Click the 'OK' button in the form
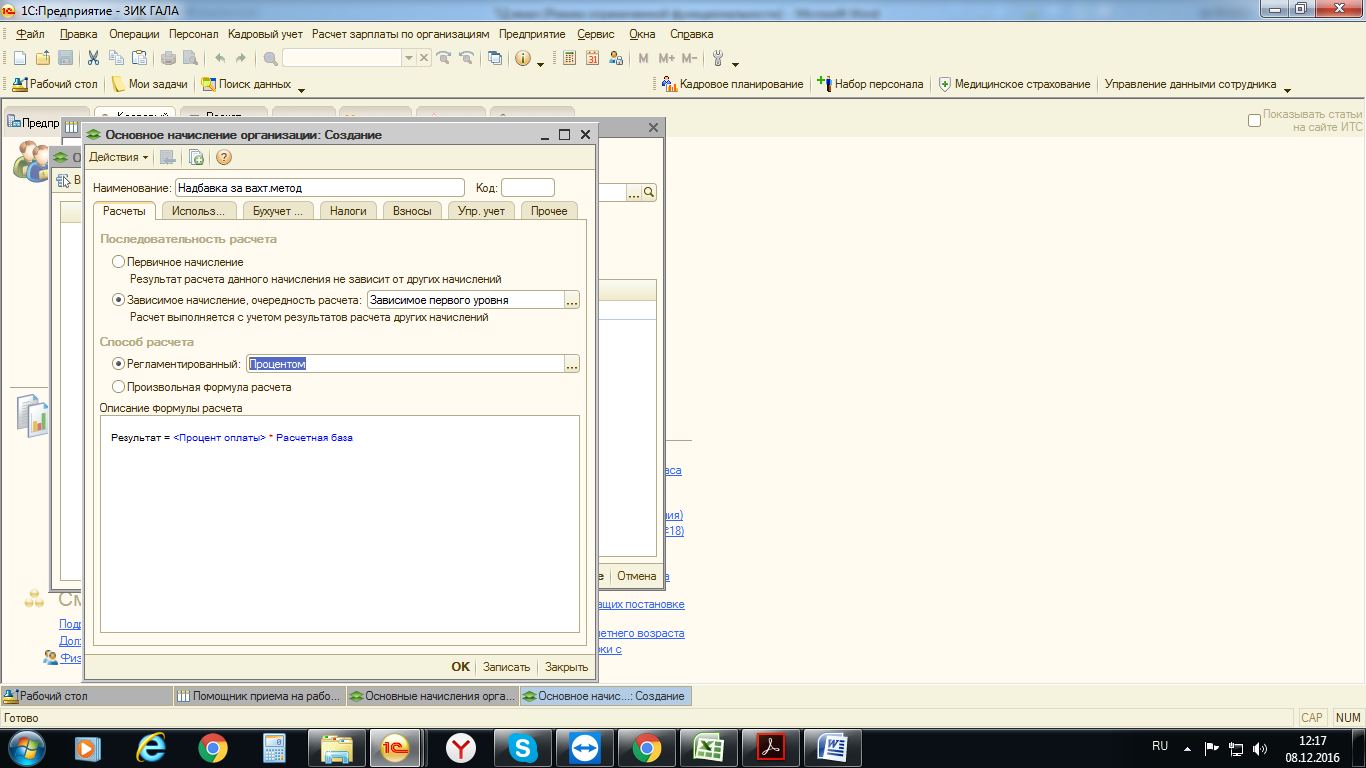1366x768 pixels. click(460, 667)
